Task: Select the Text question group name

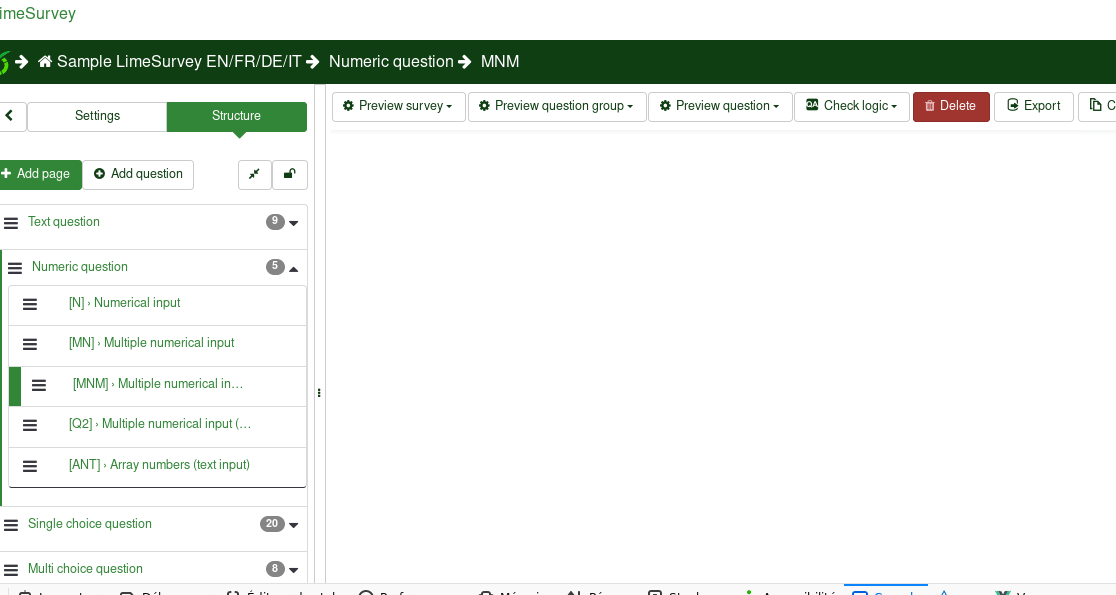Action: click(x=64, y=222)
